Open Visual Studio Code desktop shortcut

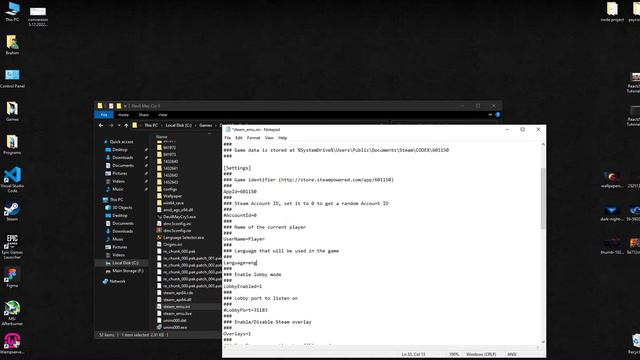pyautogui.click(x=12, y=180)
